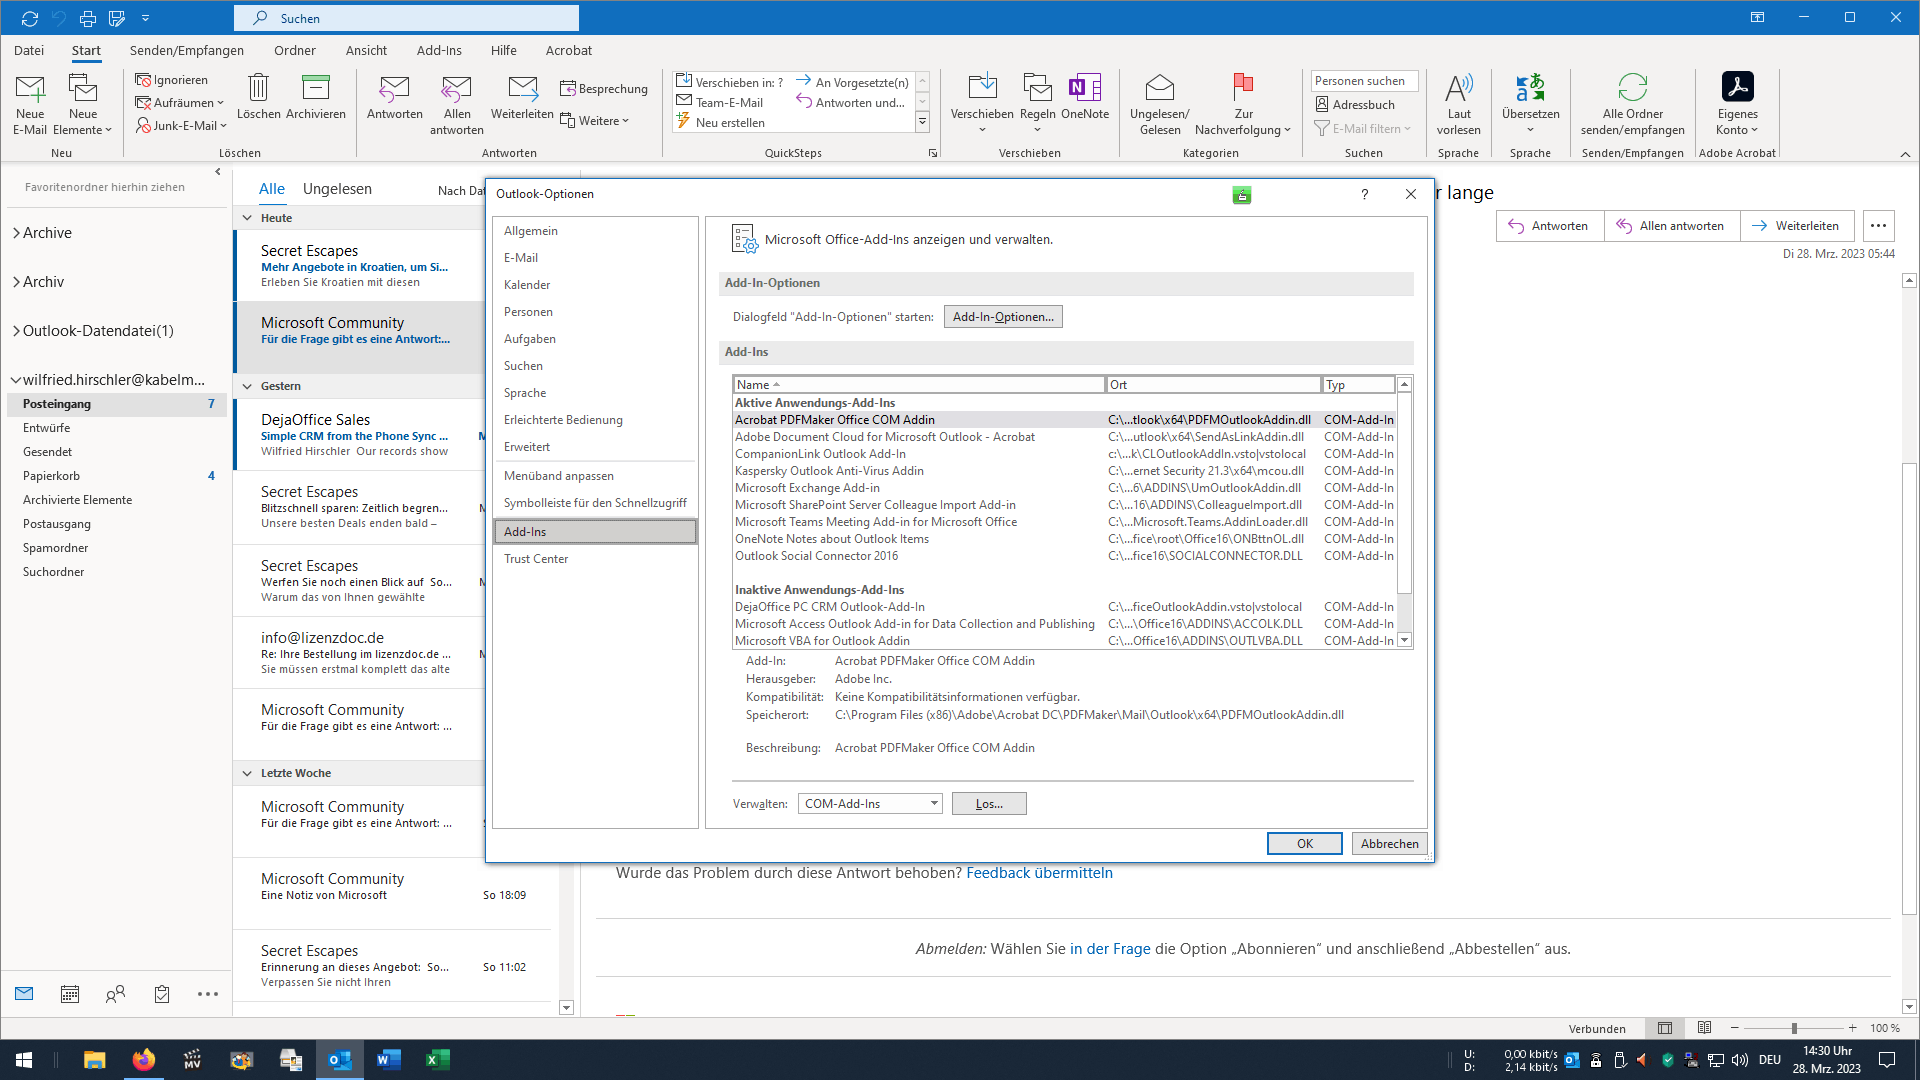Click OK in Outlook-Optionen dialog
The width and height of the screenshot is (1920, 1080).
click(x=1304, y=844)
